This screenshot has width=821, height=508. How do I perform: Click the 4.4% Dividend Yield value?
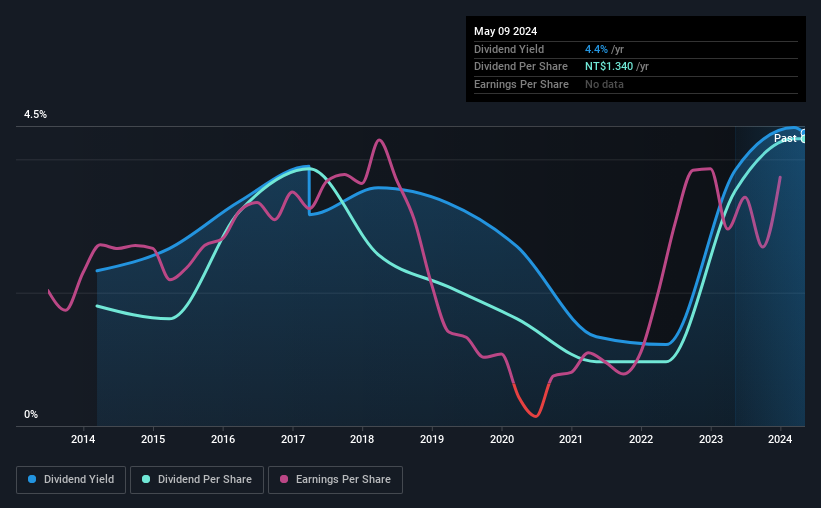tap(596, 49)
